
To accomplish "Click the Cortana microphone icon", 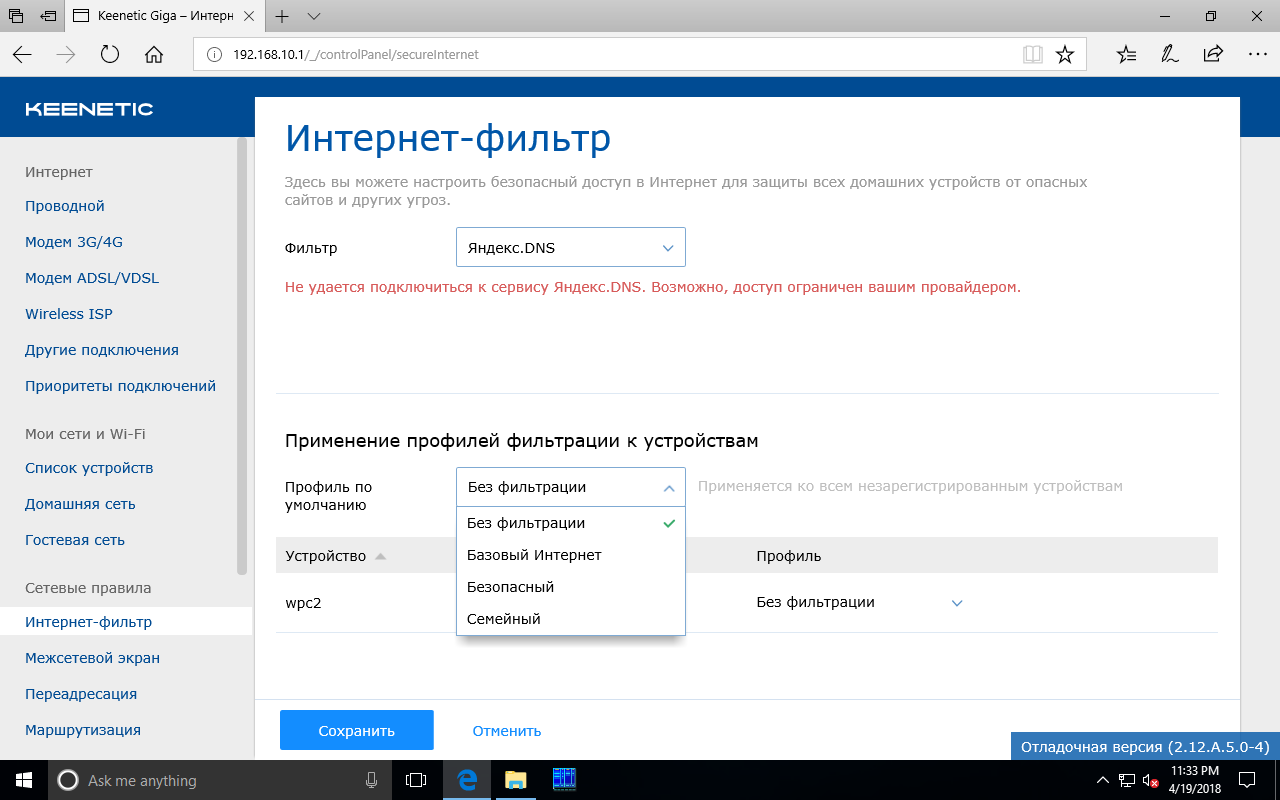I will pyautogui.click(x=371, y=780).
